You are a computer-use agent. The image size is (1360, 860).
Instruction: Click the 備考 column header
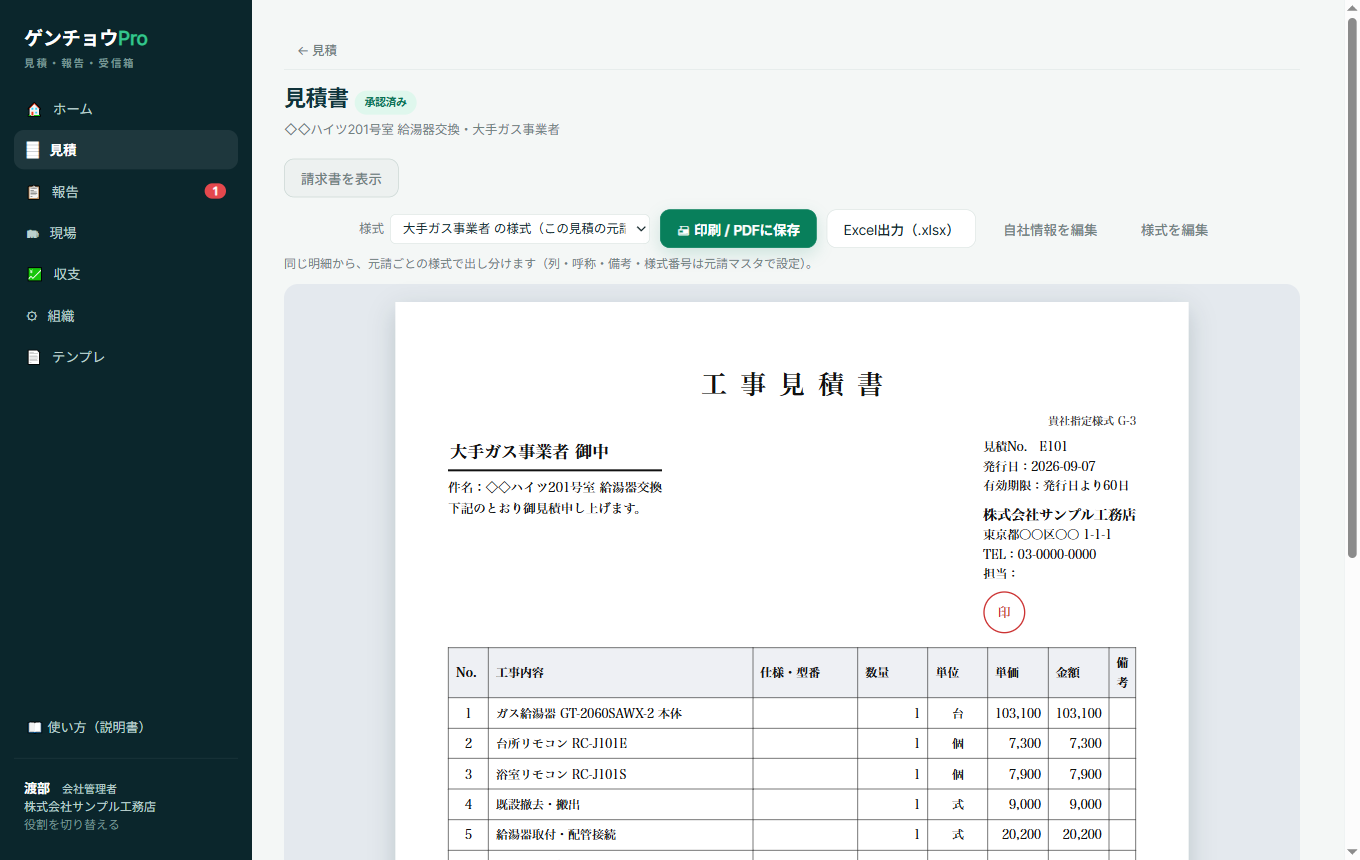(x=1122, y=672)
